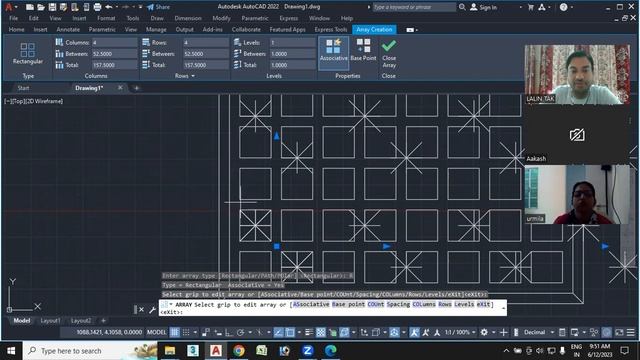Open the AutoCAD application menu logo

[9, 7]
